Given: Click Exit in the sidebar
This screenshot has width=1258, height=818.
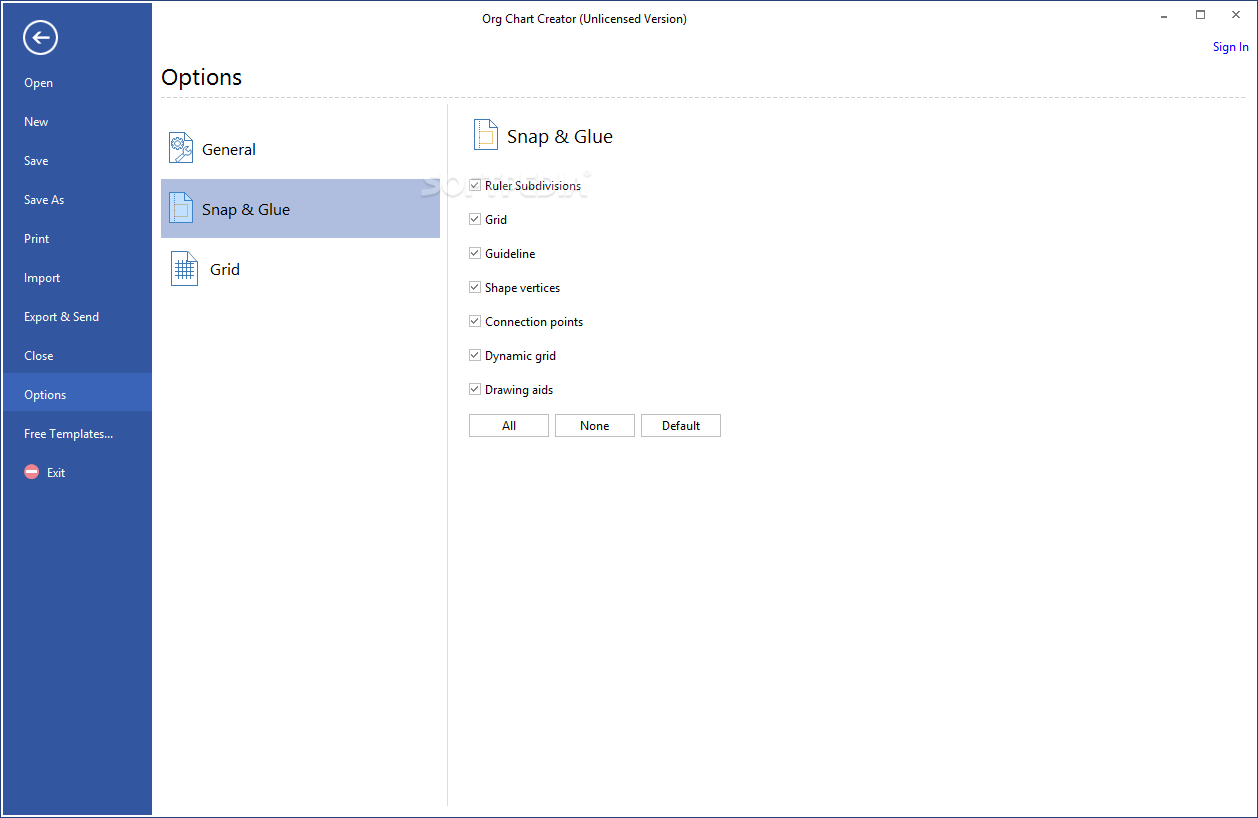Looking at the screenshot, I should (x=77, y=473).
